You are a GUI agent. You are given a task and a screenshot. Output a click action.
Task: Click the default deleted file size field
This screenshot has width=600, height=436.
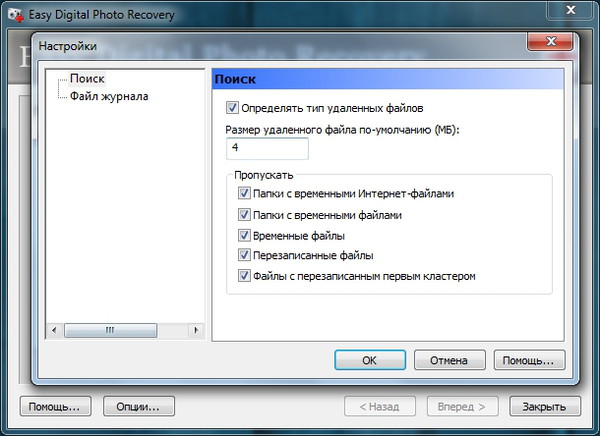267,148
